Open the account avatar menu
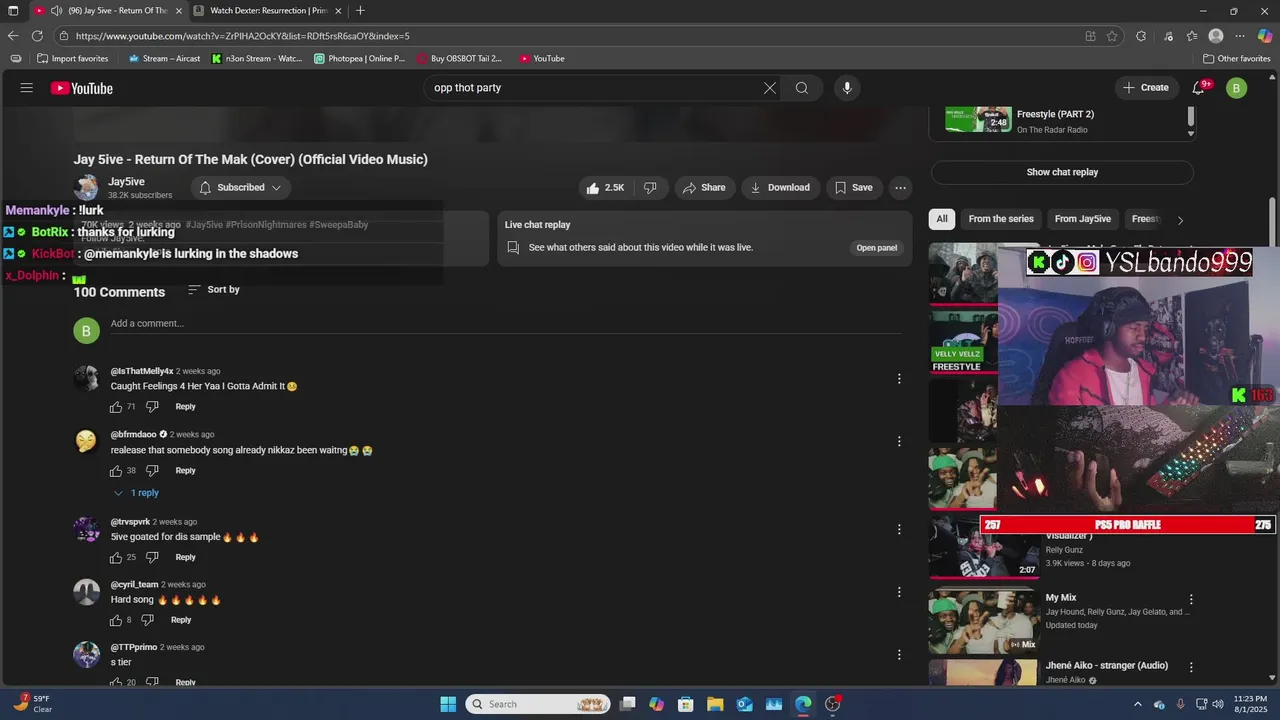 coord(1236,88)
